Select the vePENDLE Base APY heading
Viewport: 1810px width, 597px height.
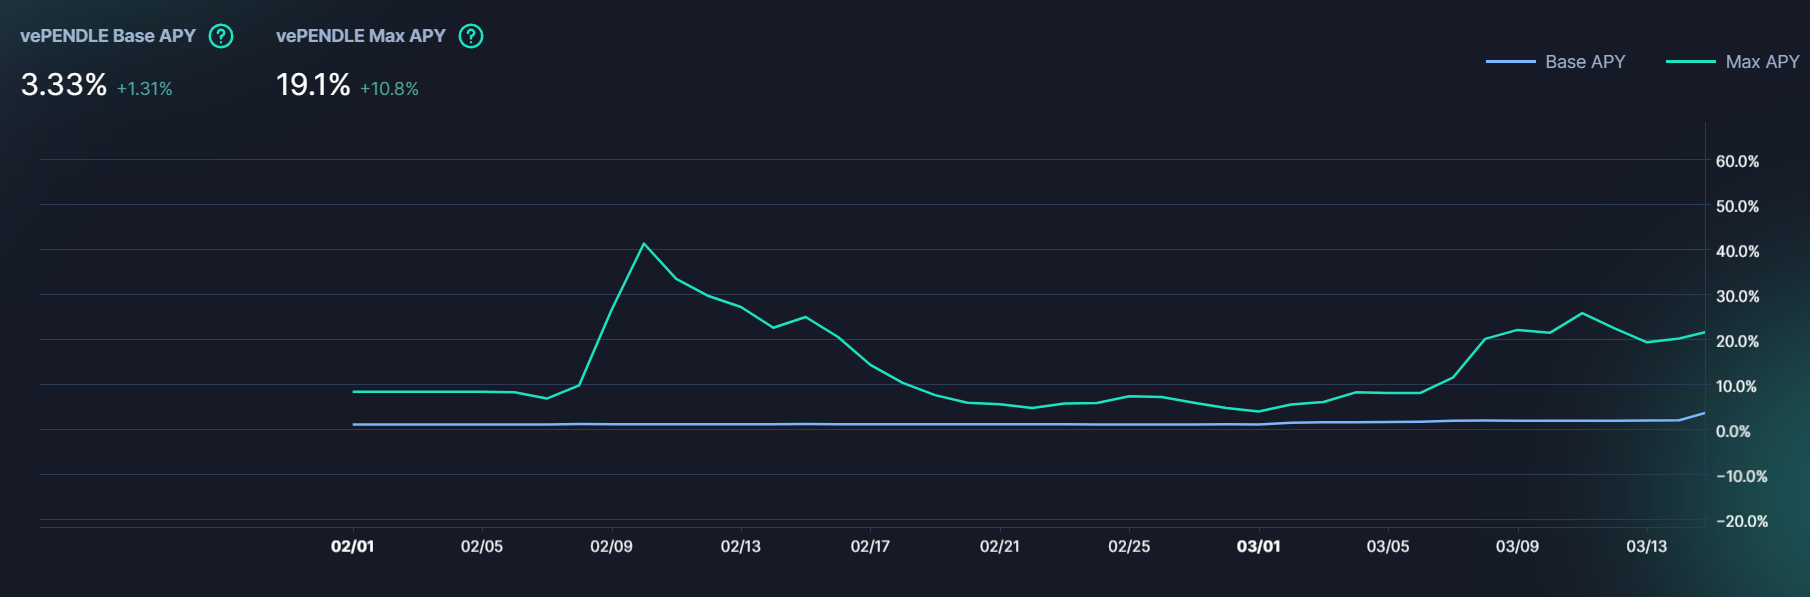point(108,36)
